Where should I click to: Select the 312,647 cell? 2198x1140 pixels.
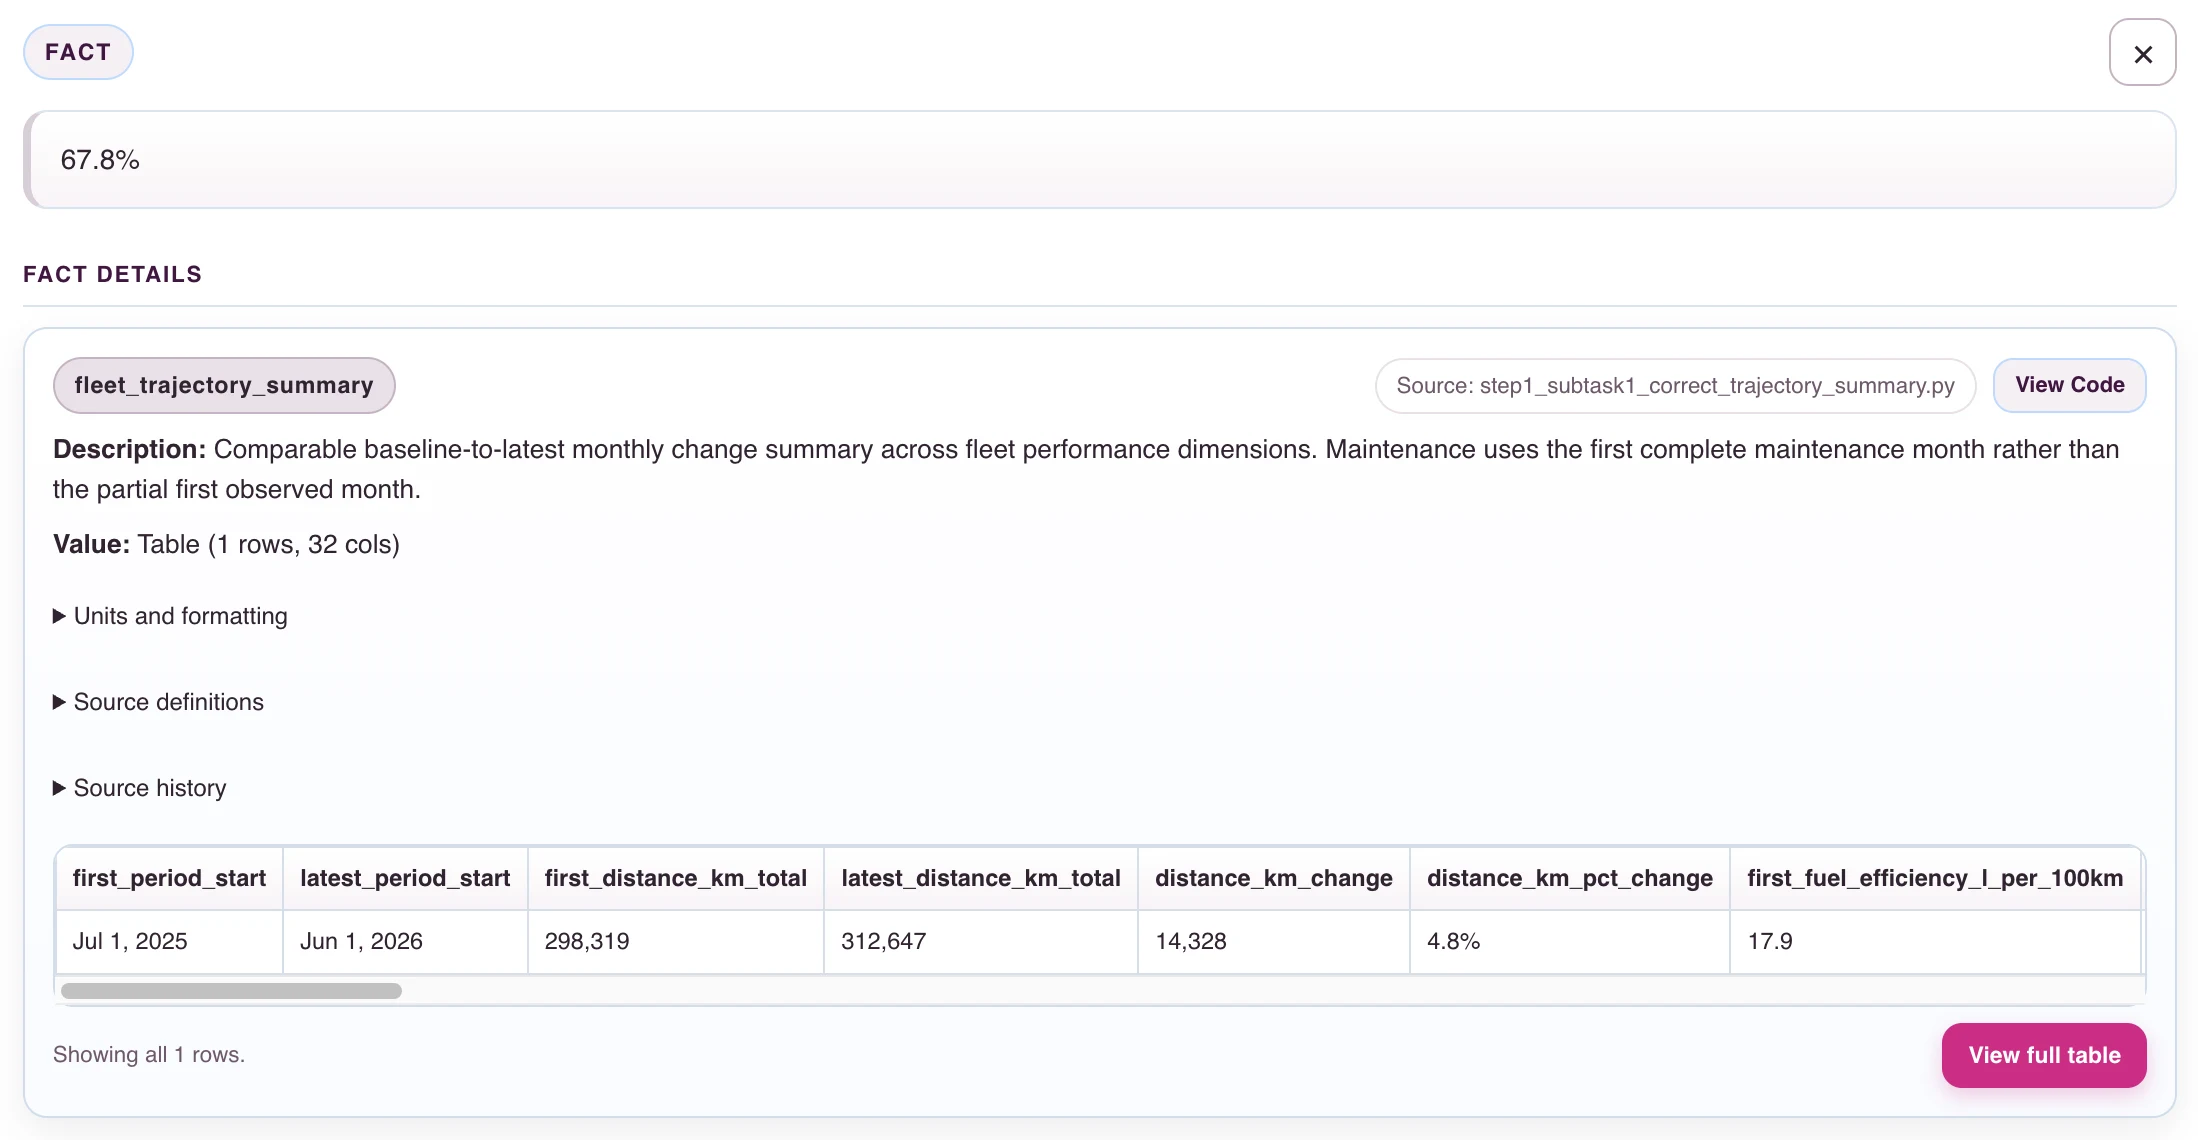[x=981, y=941]
